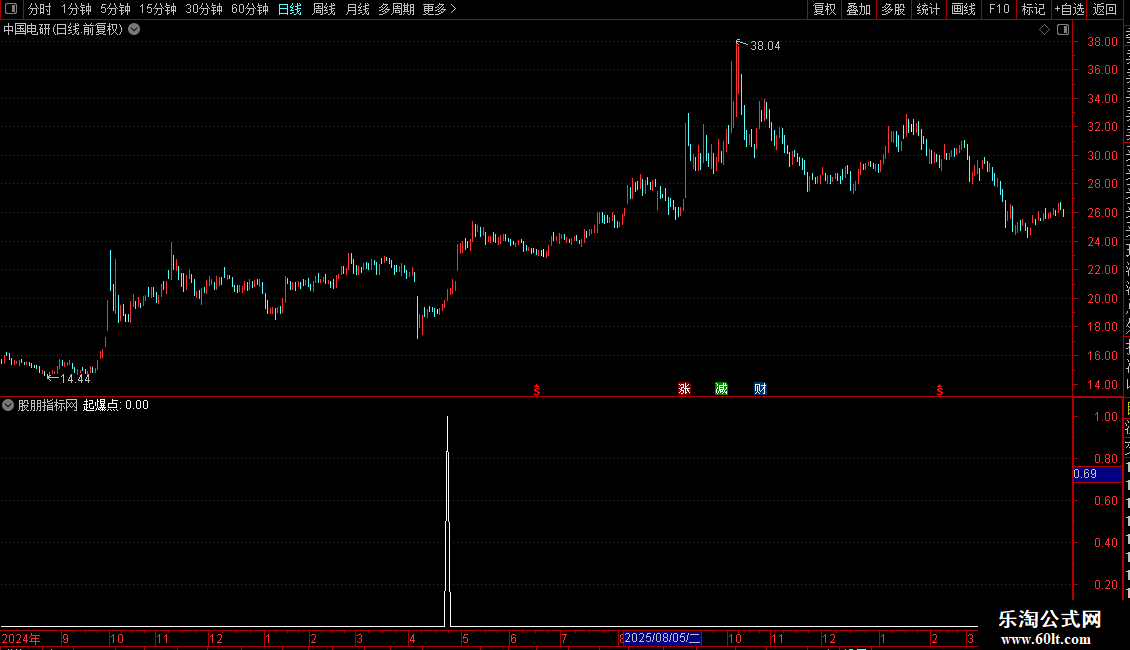This screenshot has width=1130, height=650.
Task: Open the 股朋指标网 indicator dropdown arrow
Action: point(8,405)
